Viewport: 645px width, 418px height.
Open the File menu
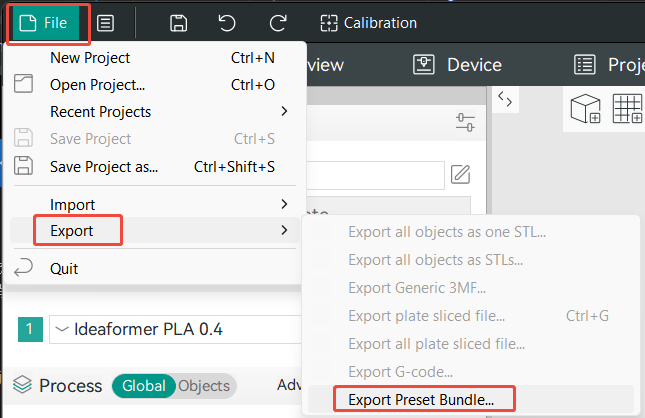44,23
